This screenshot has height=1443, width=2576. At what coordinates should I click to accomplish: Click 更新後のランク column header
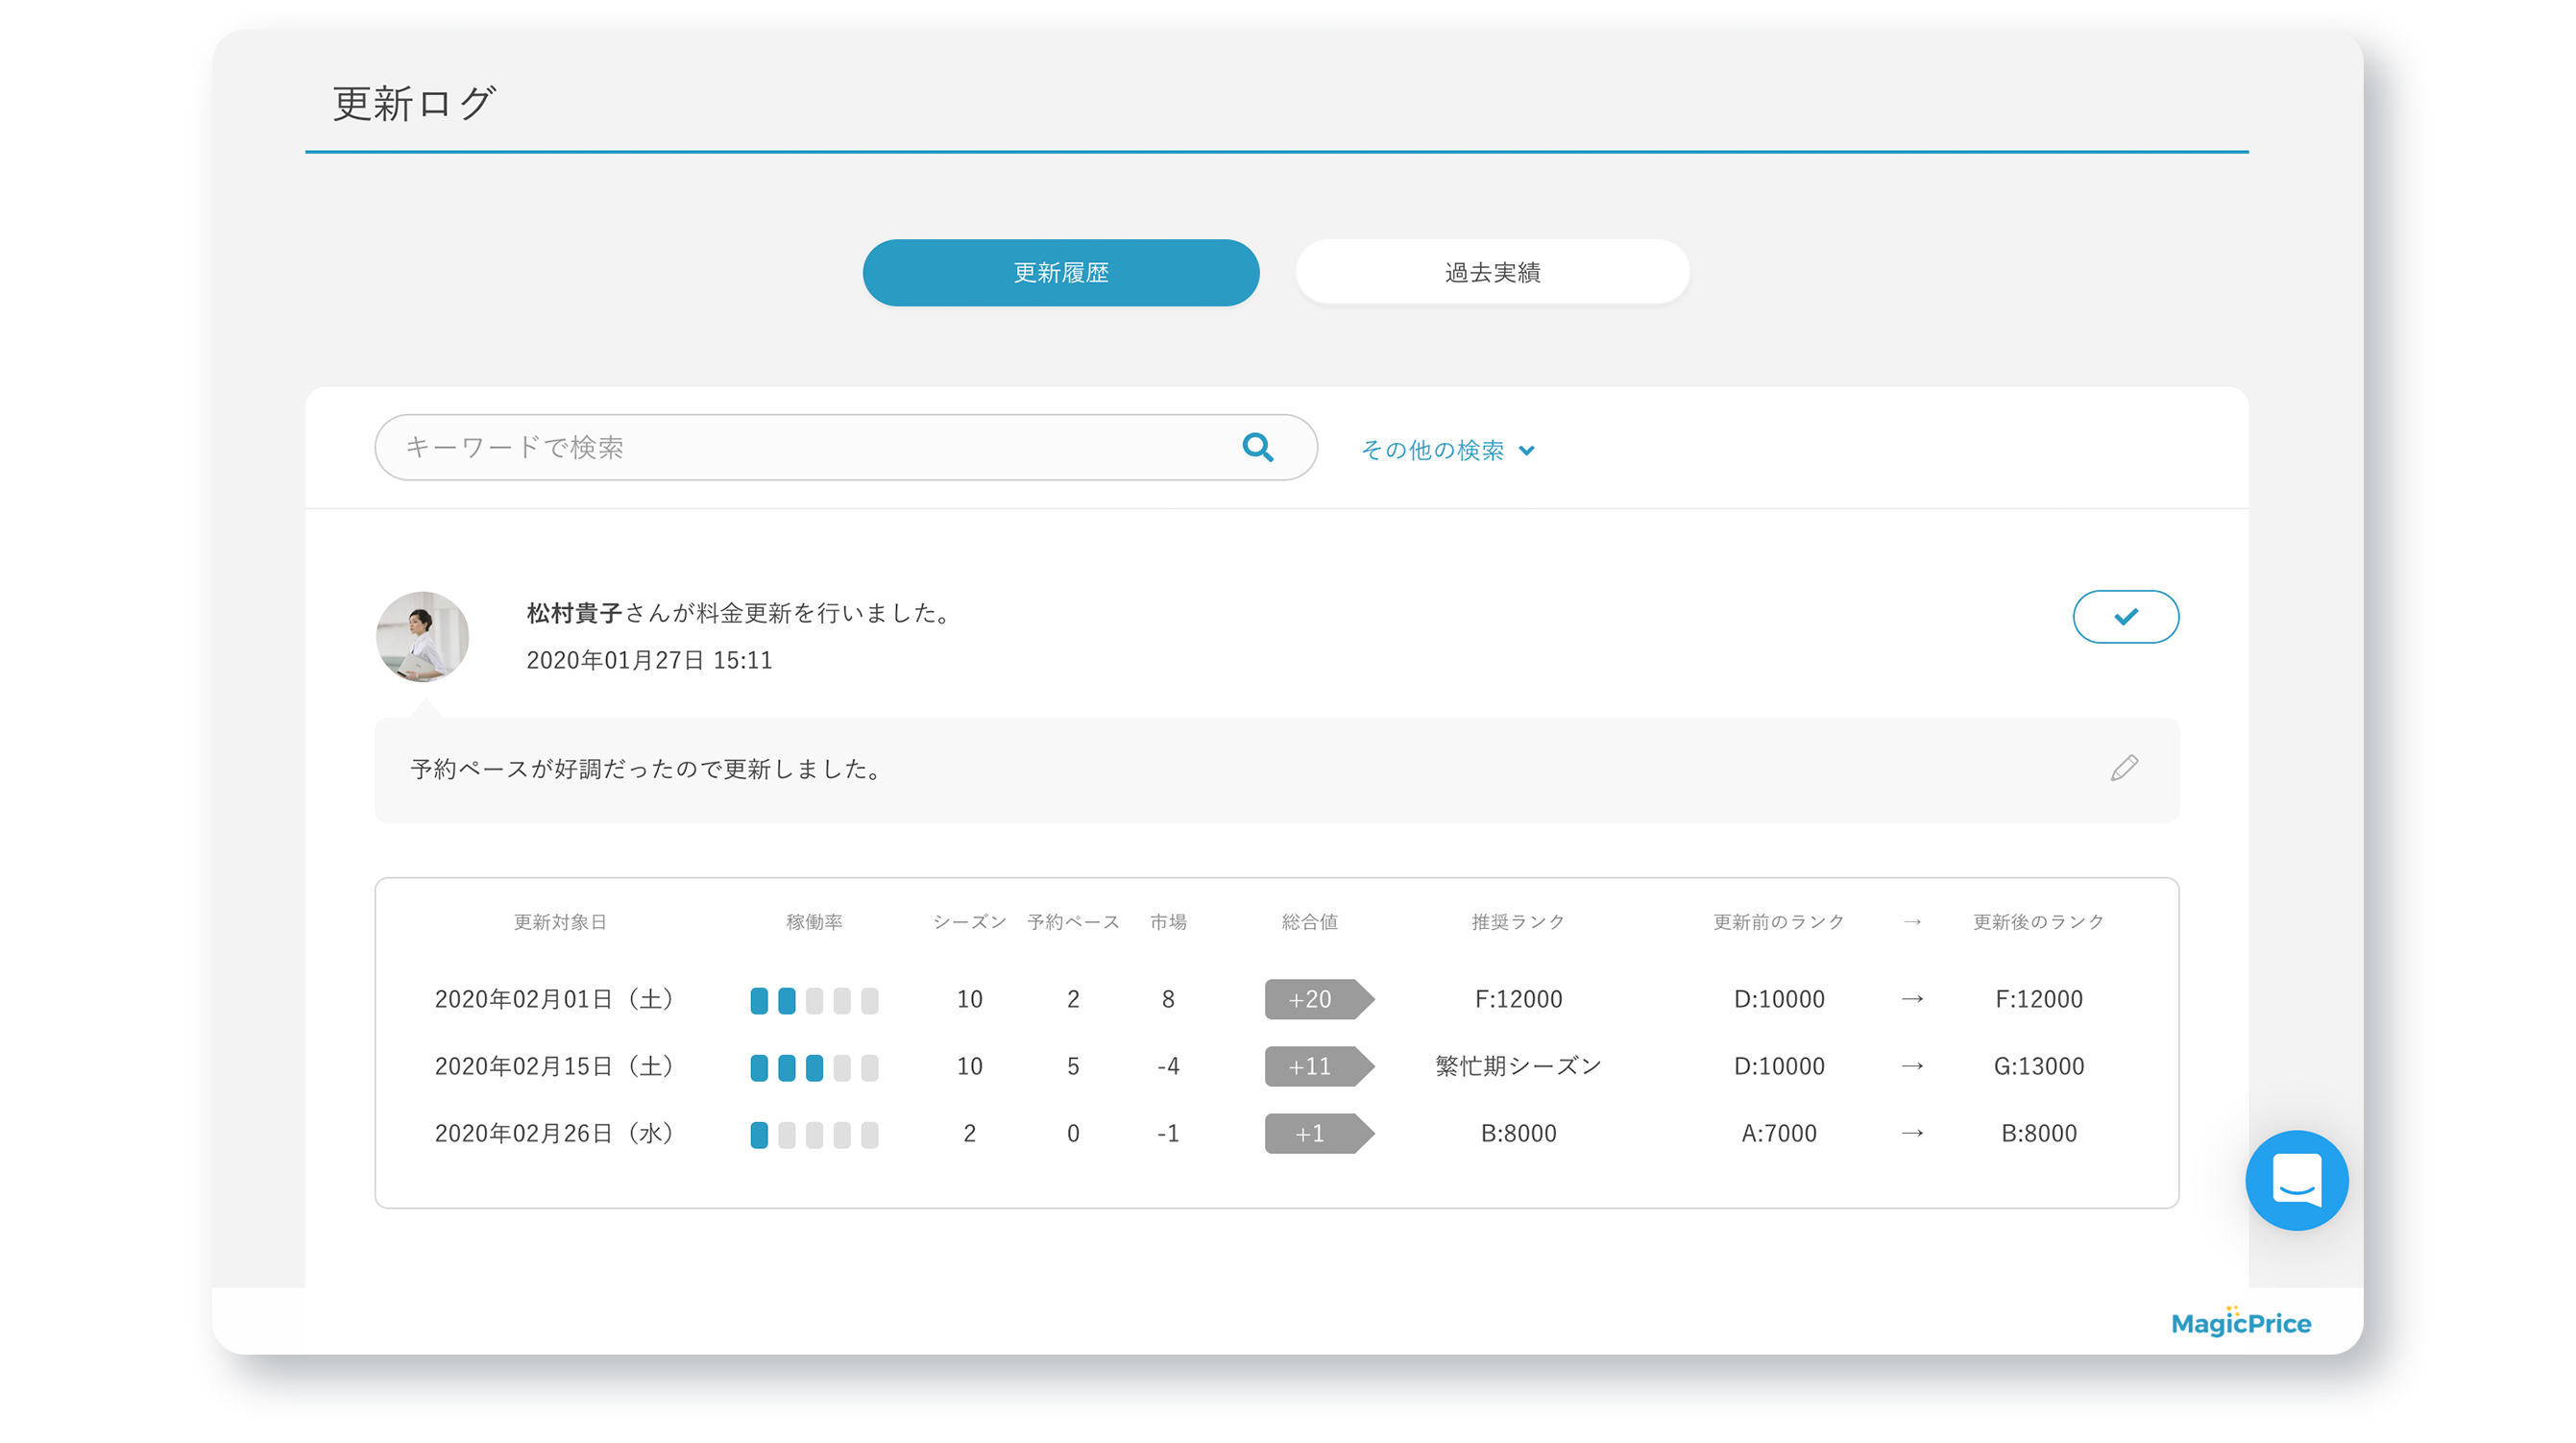click(x=2038, y=922)
